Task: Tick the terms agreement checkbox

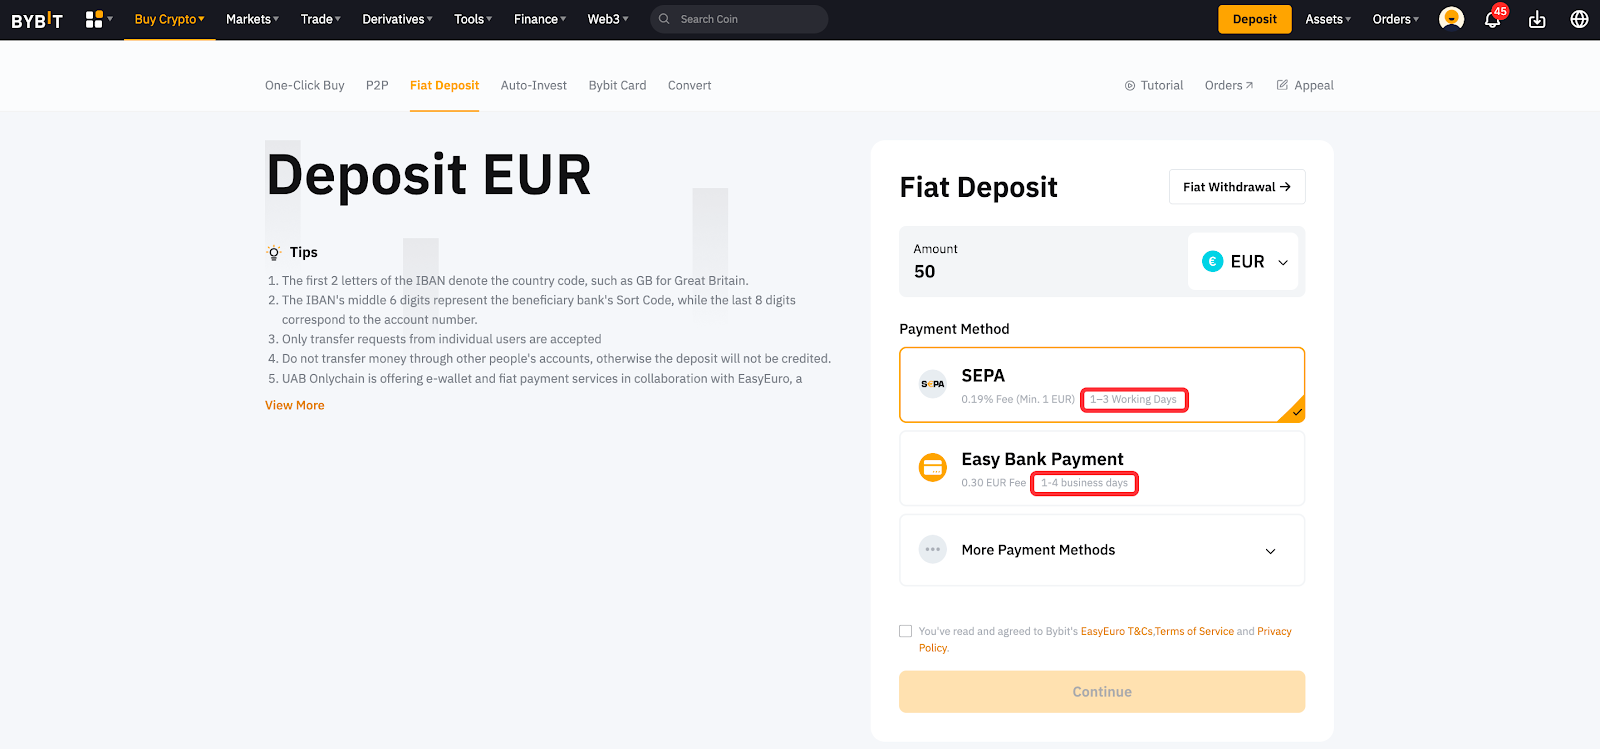Action: tap(906, 631)
